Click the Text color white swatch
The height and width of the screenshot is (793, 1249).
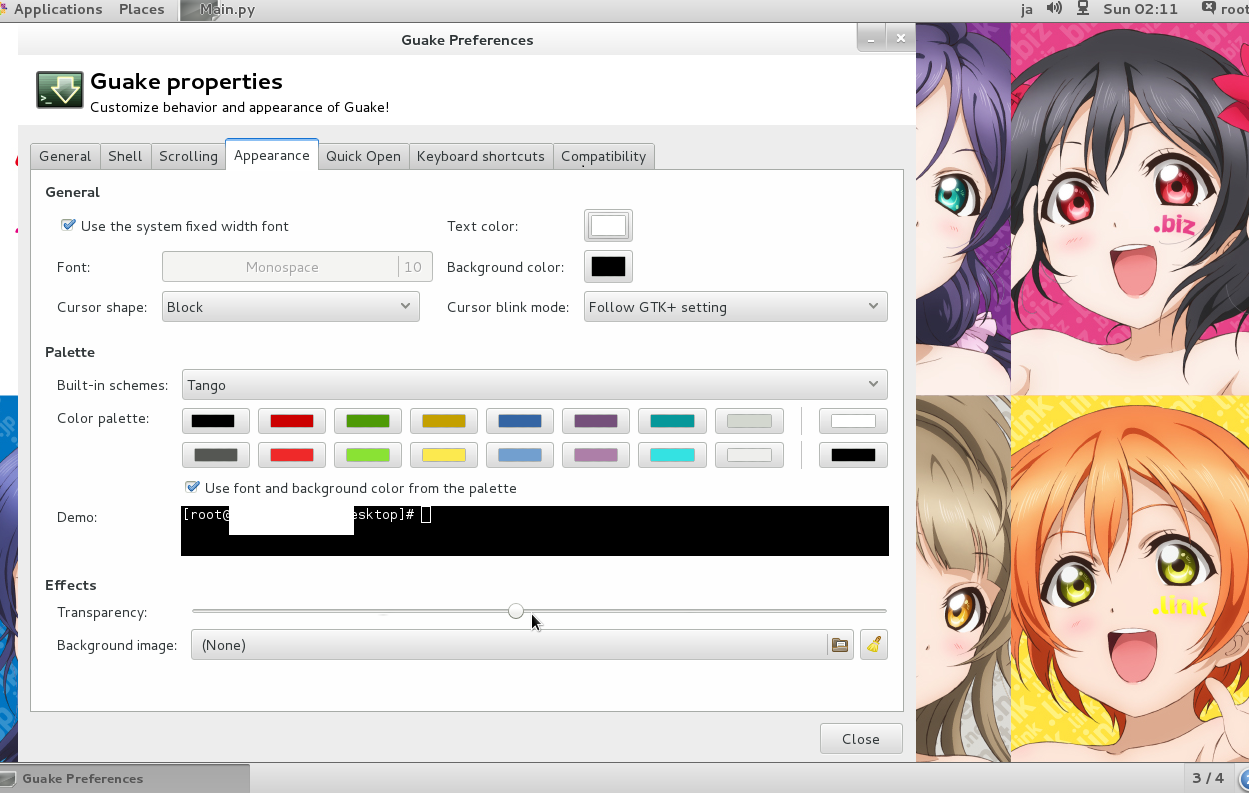tap(608, 226)
